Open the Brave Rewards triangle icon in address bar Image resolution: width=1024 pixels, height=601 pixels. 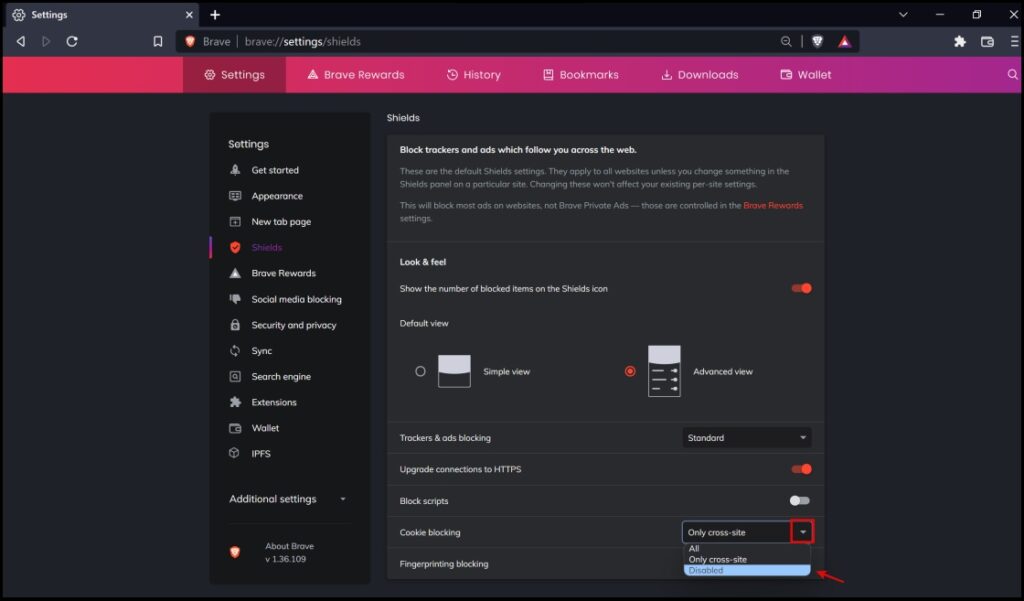(x=844, y=41)
